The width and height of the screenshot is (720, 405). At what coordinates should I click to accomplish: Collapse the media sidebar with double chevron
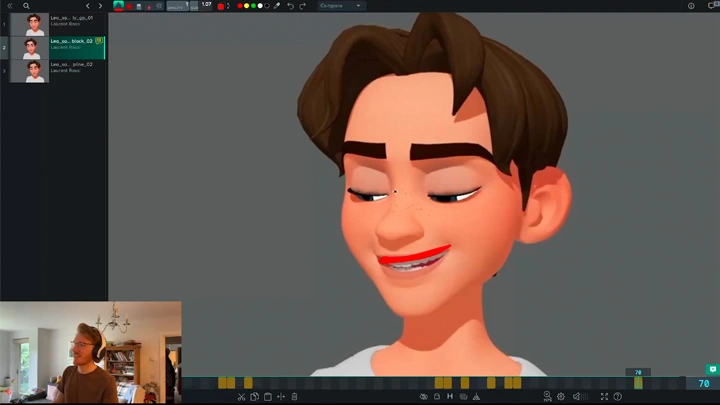8,6
